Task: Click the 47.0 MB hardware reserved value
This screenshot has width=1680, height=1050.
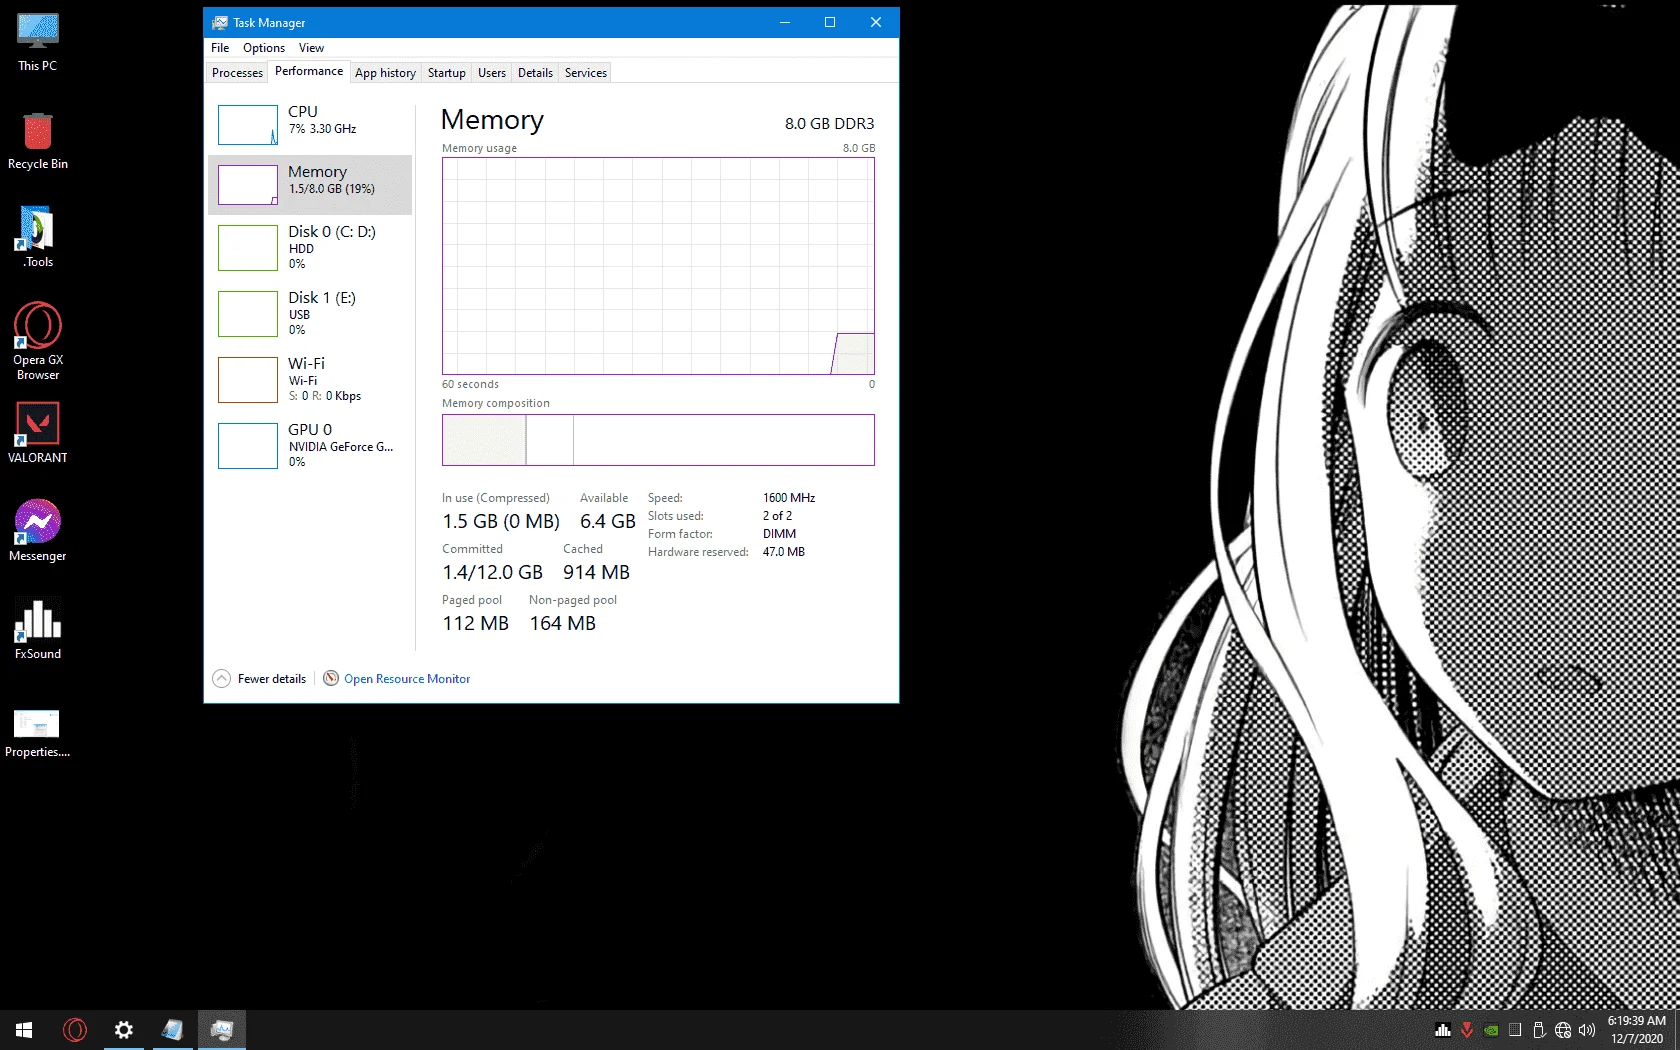Action: pos(784,552)
